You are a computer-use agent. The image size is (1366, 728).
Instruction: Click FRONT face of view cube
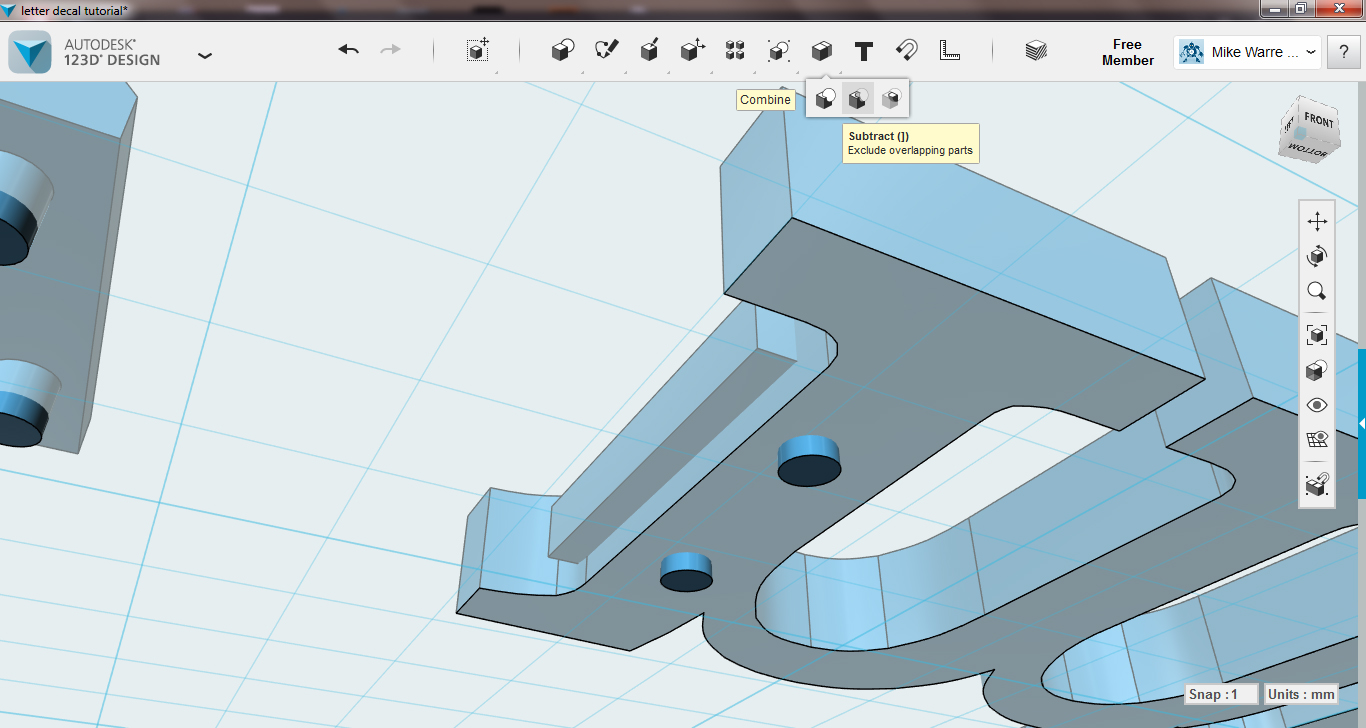[1319, 121]
